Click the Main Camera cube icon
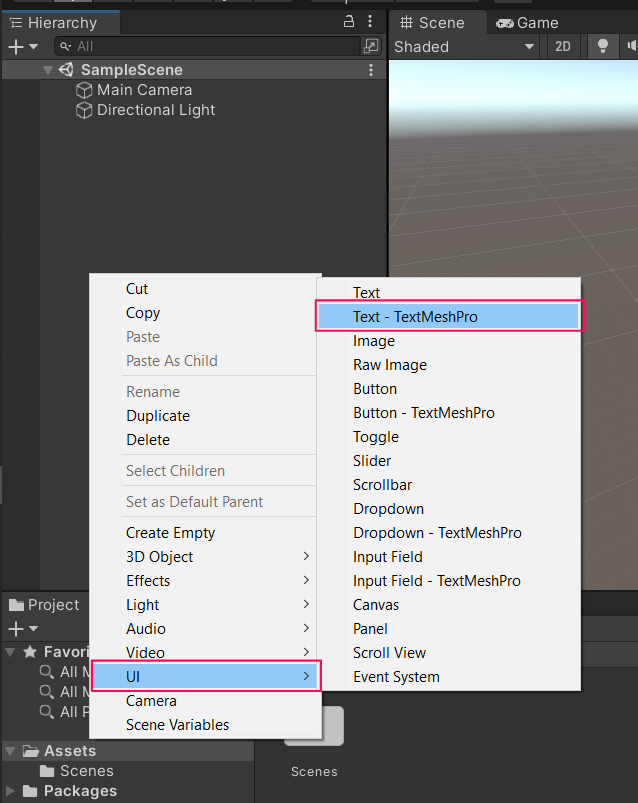The image size is (638, 803). coord(83,90)
